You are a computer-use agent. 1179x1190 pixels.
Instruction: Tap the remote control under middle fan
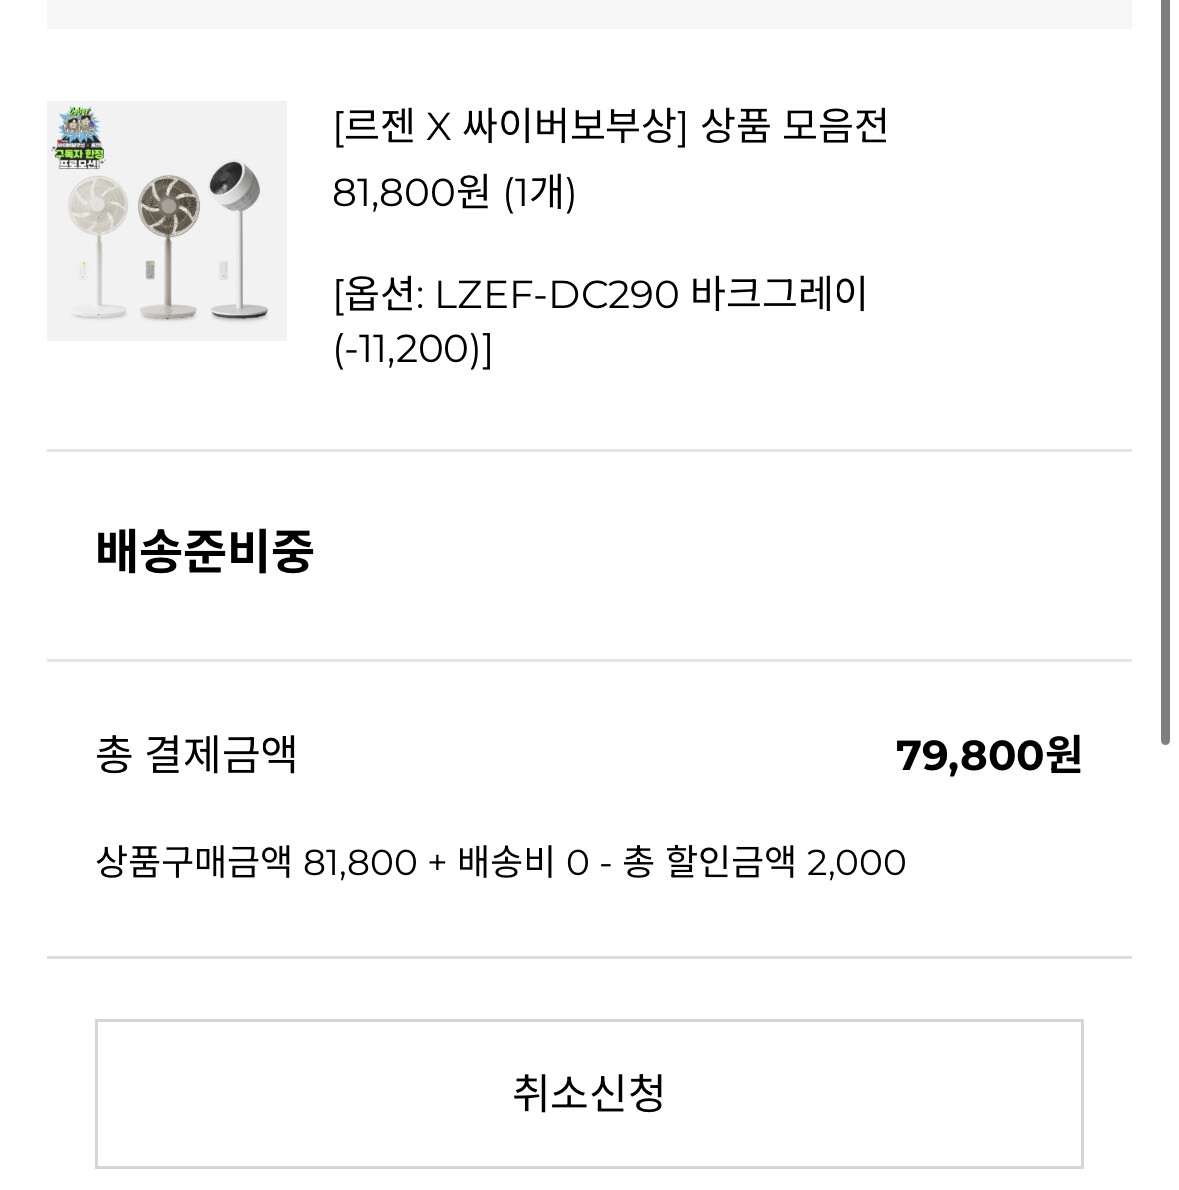pos(150,272)
